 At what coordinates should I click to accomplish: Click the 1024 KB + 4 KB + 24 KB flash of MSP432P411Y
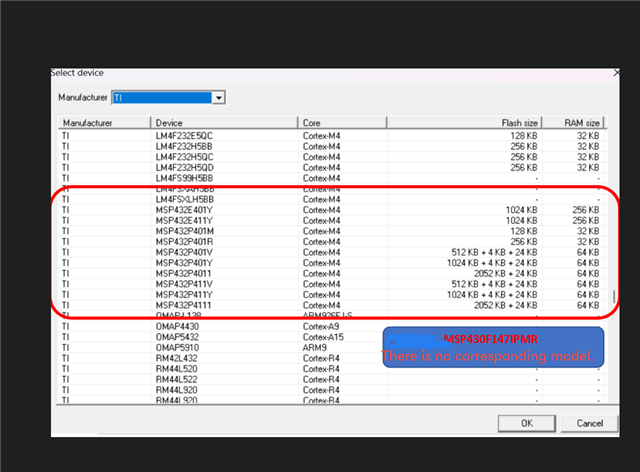tap(492, 295)
